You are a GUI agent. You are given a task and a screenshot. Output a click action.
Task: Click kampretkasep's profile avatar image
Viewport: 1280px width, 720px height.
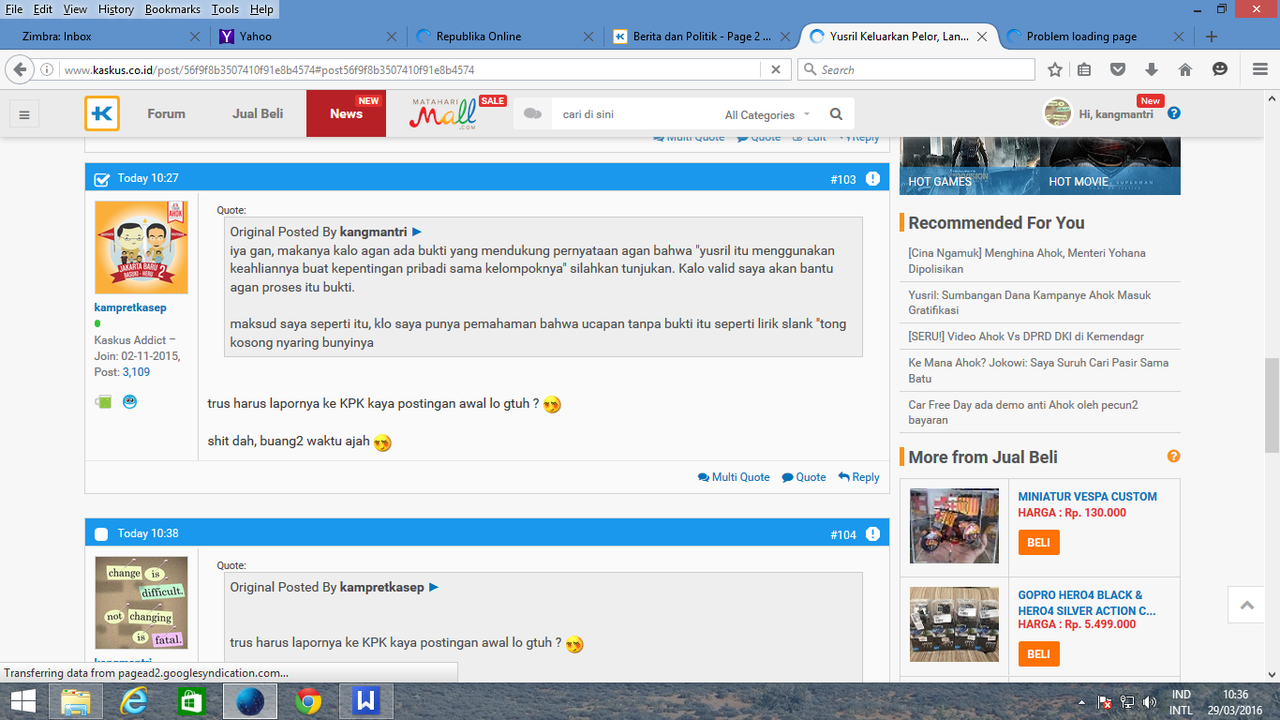coord(141,247)
